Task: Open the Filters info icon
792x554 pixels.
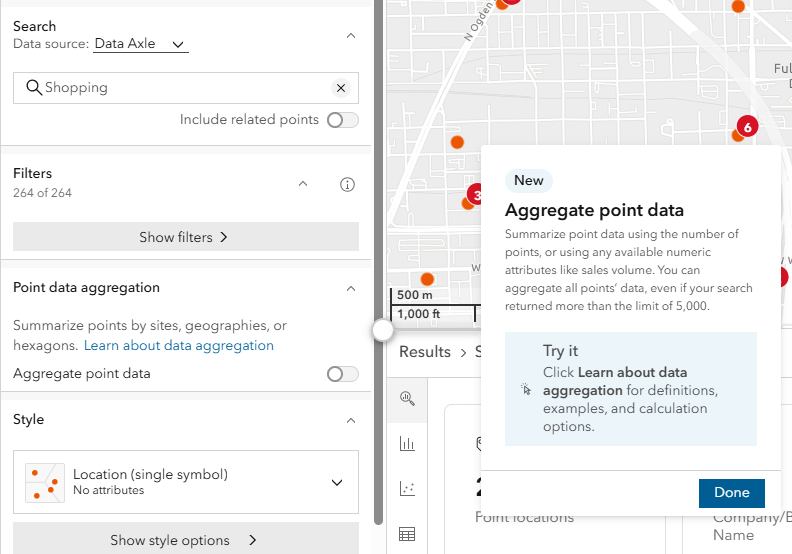Action: tap(348, 184)
